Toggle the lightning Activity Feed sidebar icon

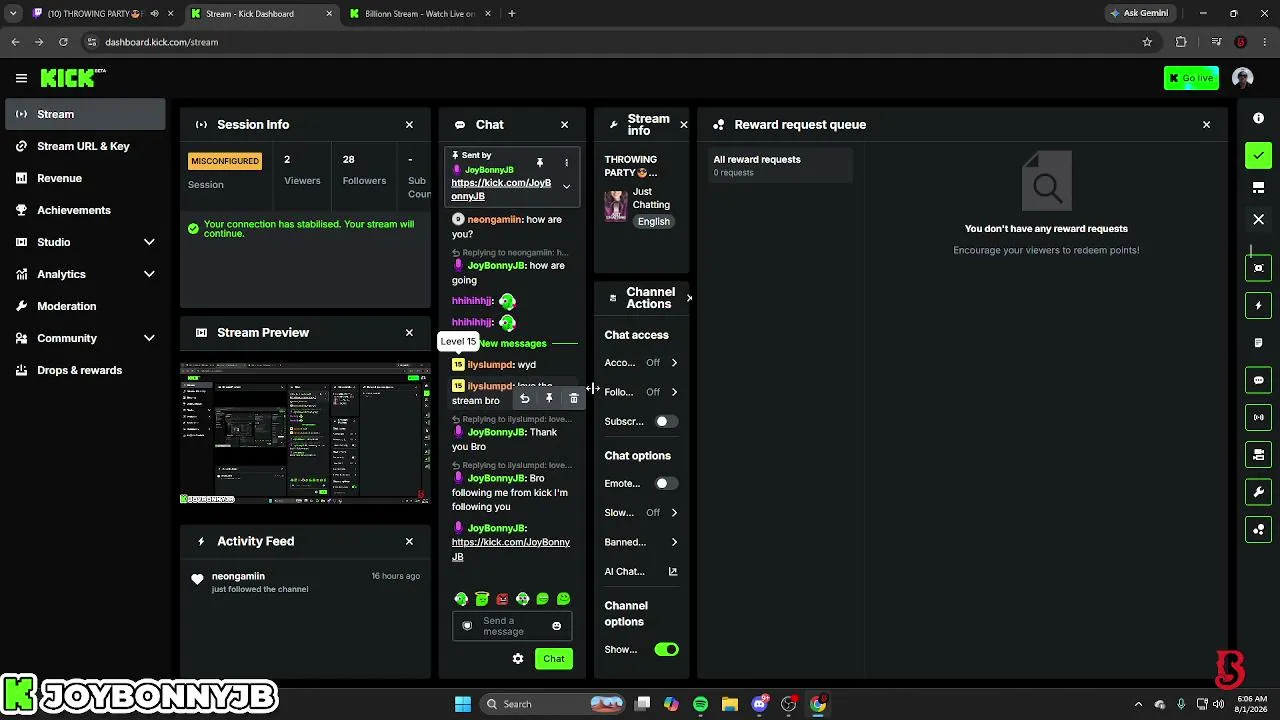coord(1259,305)
